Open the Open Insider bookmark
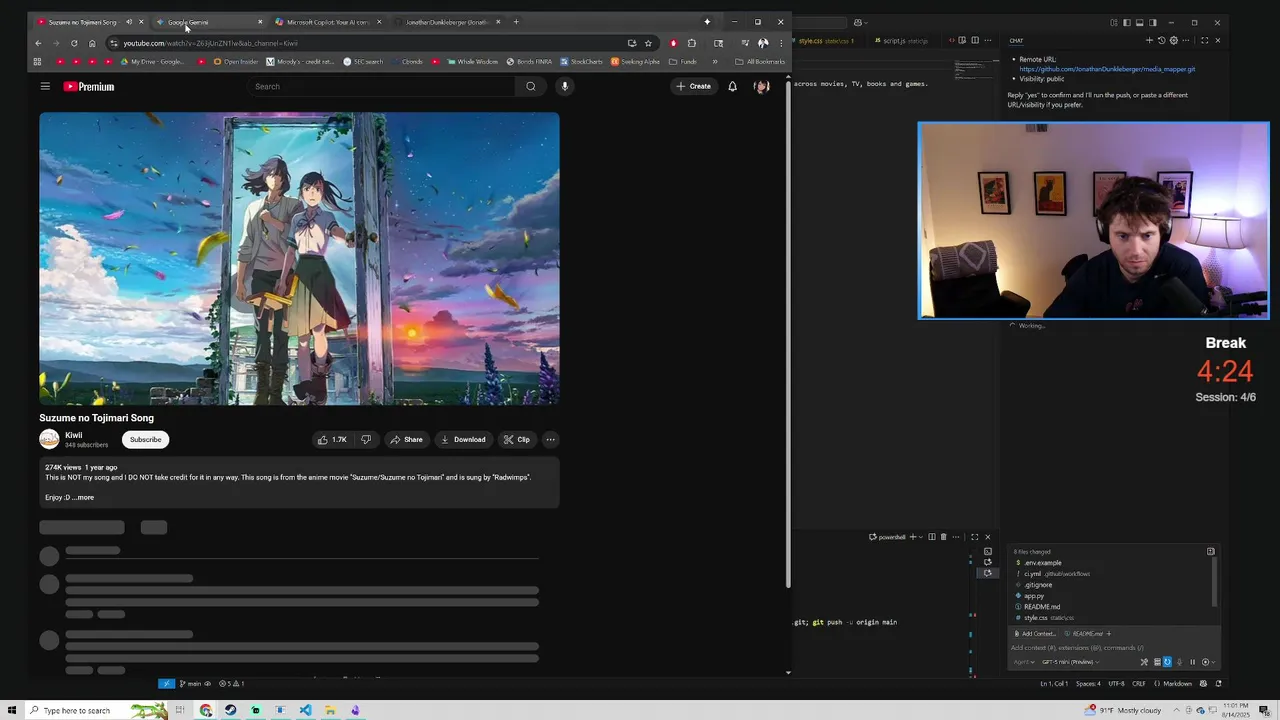Viewport: 1280px width, 720px height. [235, 62]
